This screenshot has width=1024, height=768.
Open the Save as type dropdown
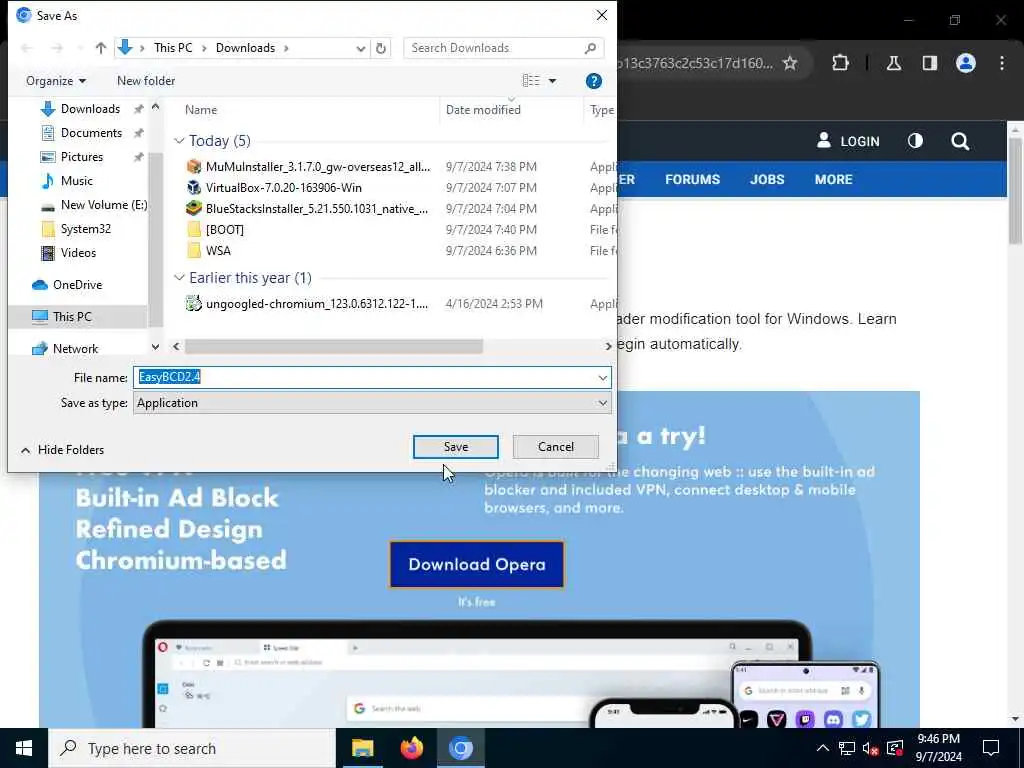(x=602, y=403)
